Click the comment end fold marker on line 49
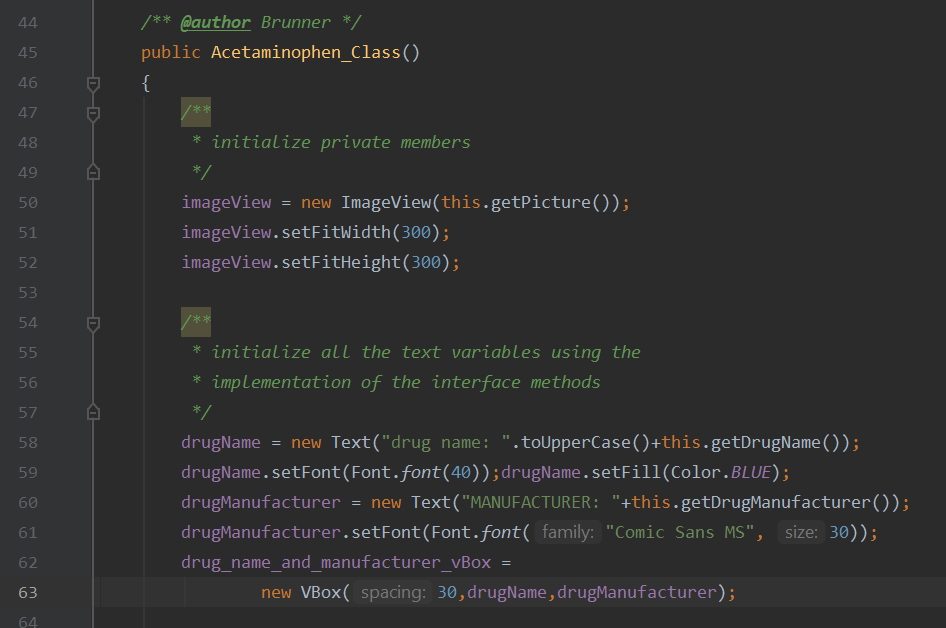Image resolution: width=946 pixels, height=628 pixels. [93, 172]
